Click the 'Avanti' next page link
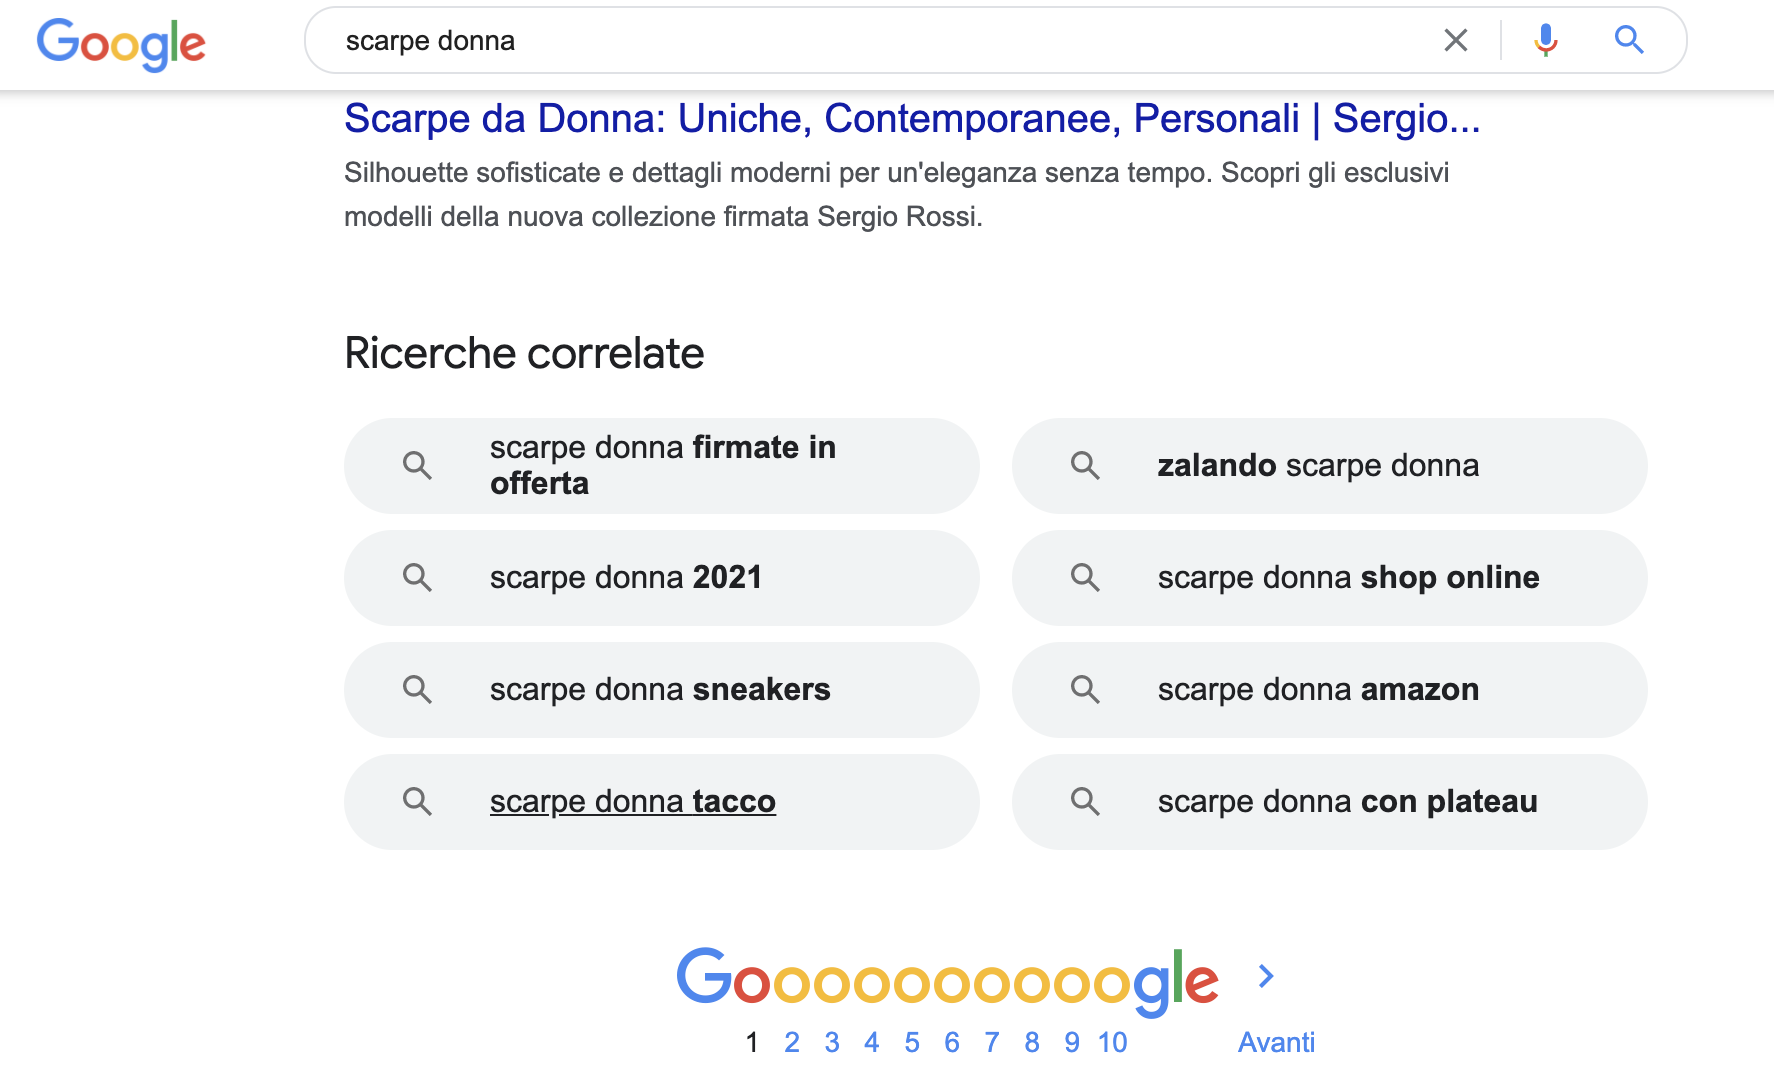The image size is (1774, 1074). coord(1276,1043)
